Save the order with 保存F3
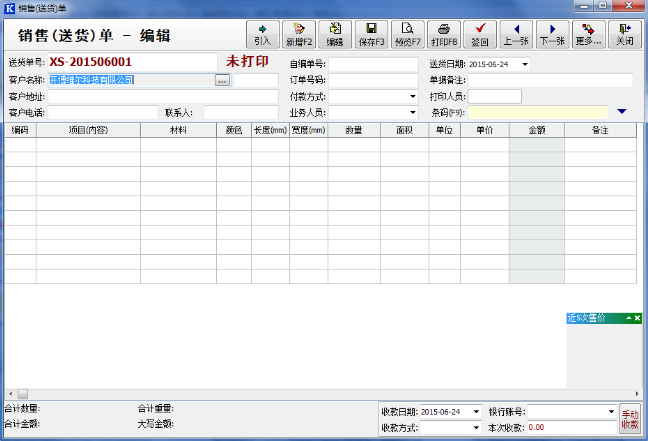The height and width of the screenshot is (441, 648). coord(371,35)
